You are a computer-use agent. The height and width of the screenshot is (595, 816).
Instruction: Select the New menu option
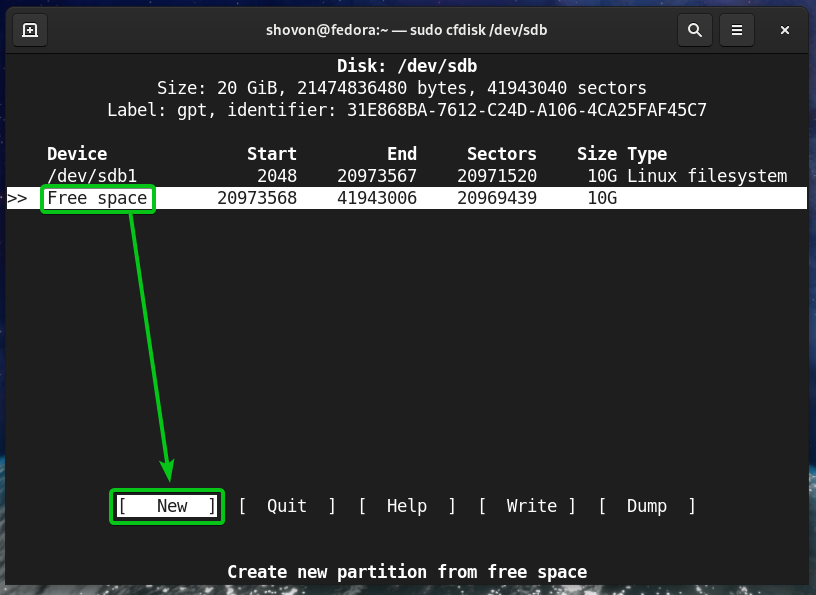(x=167, y=506)
